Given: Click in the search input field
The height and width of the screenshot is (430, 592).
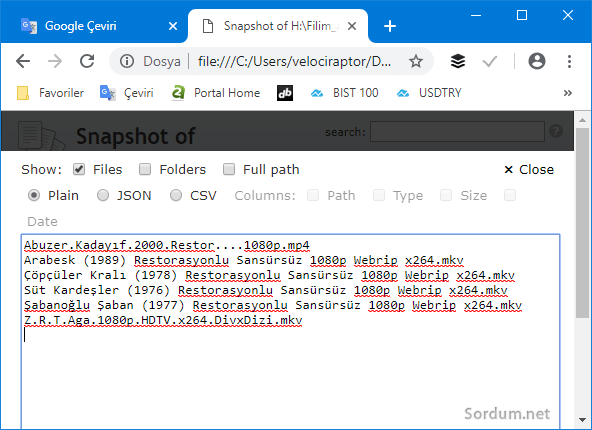Looking at the screenshot, I should tap(457, 131).
